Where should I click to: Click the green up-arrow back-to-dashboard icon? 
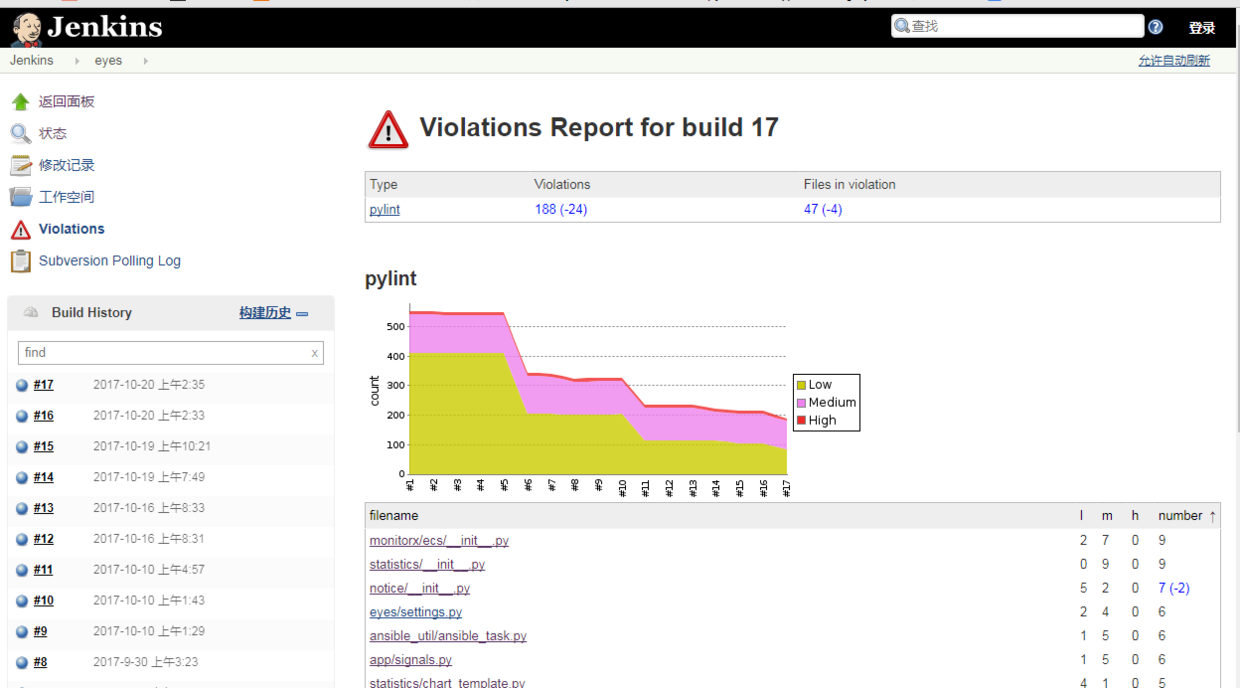[21, 102]
